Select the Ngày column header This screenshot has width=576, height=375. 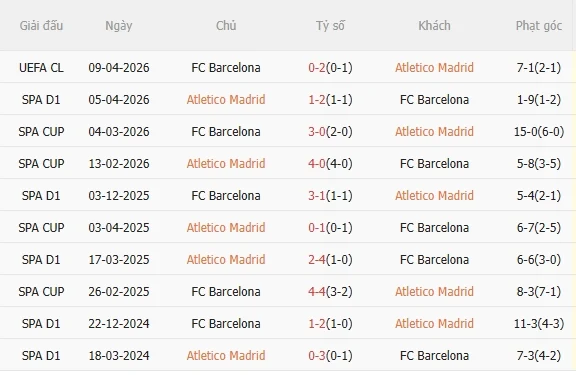point(119,26)
